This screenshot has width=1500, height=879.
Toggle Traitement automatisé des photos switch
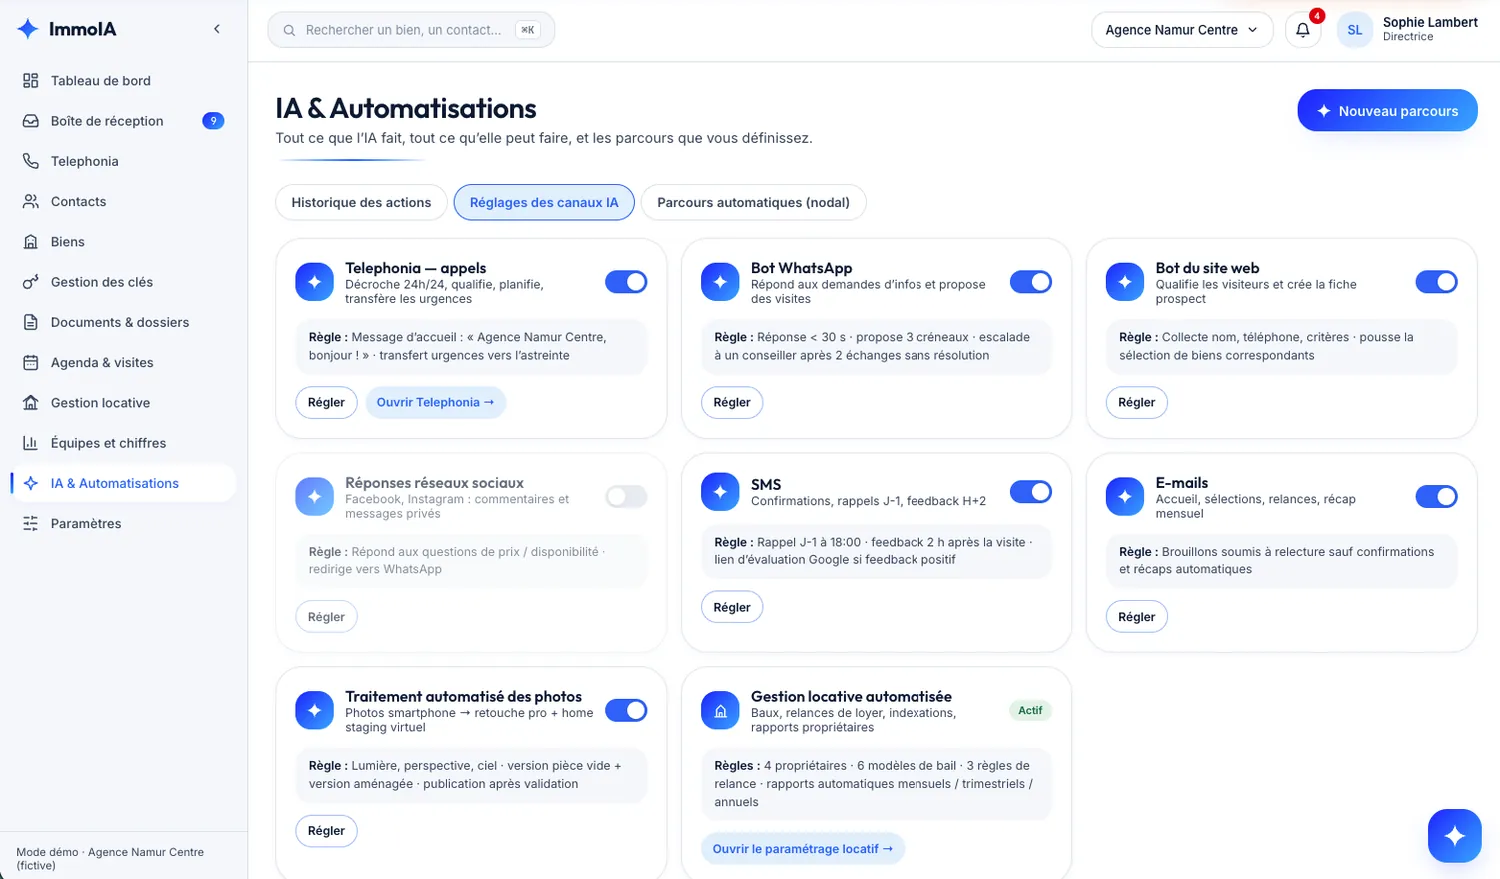pos(626,710)
